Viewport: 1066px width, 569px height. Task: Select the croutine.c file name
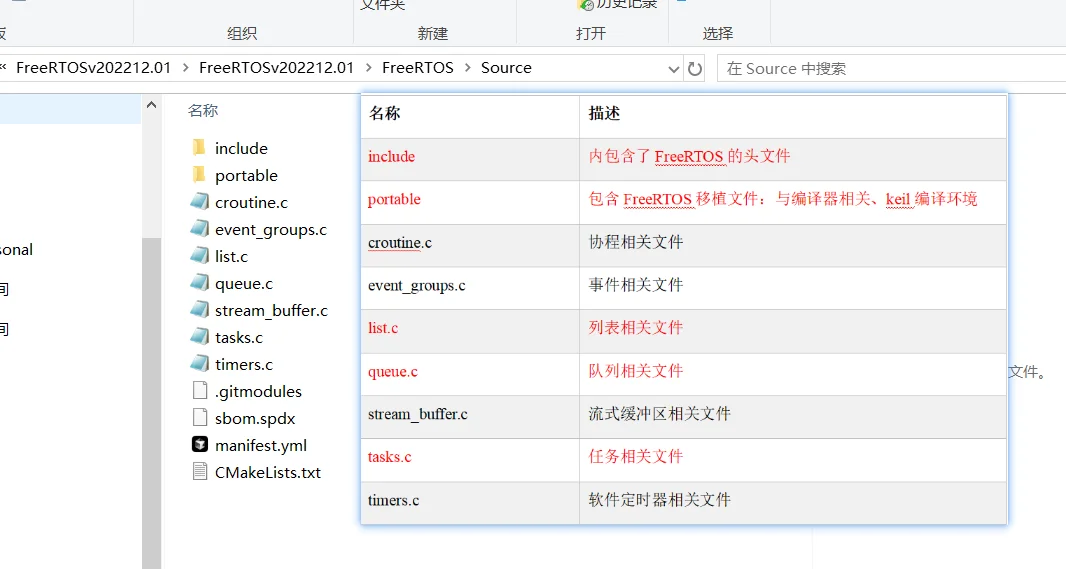point(252,203)
